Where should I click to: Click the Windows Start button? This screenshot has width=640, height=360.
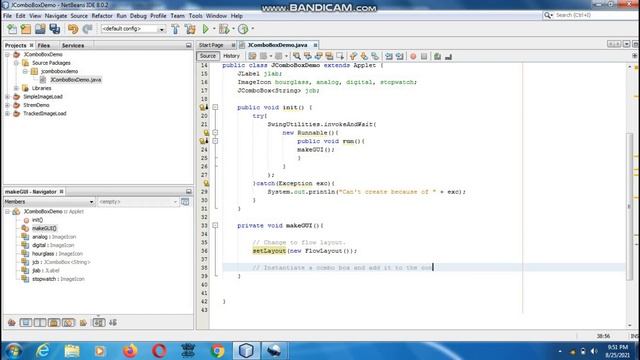coord(13,351)
